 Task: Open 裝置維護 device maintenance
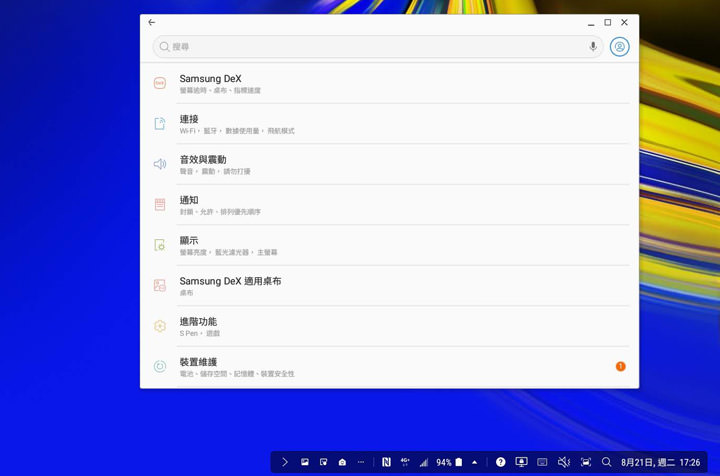click(389, 367)
